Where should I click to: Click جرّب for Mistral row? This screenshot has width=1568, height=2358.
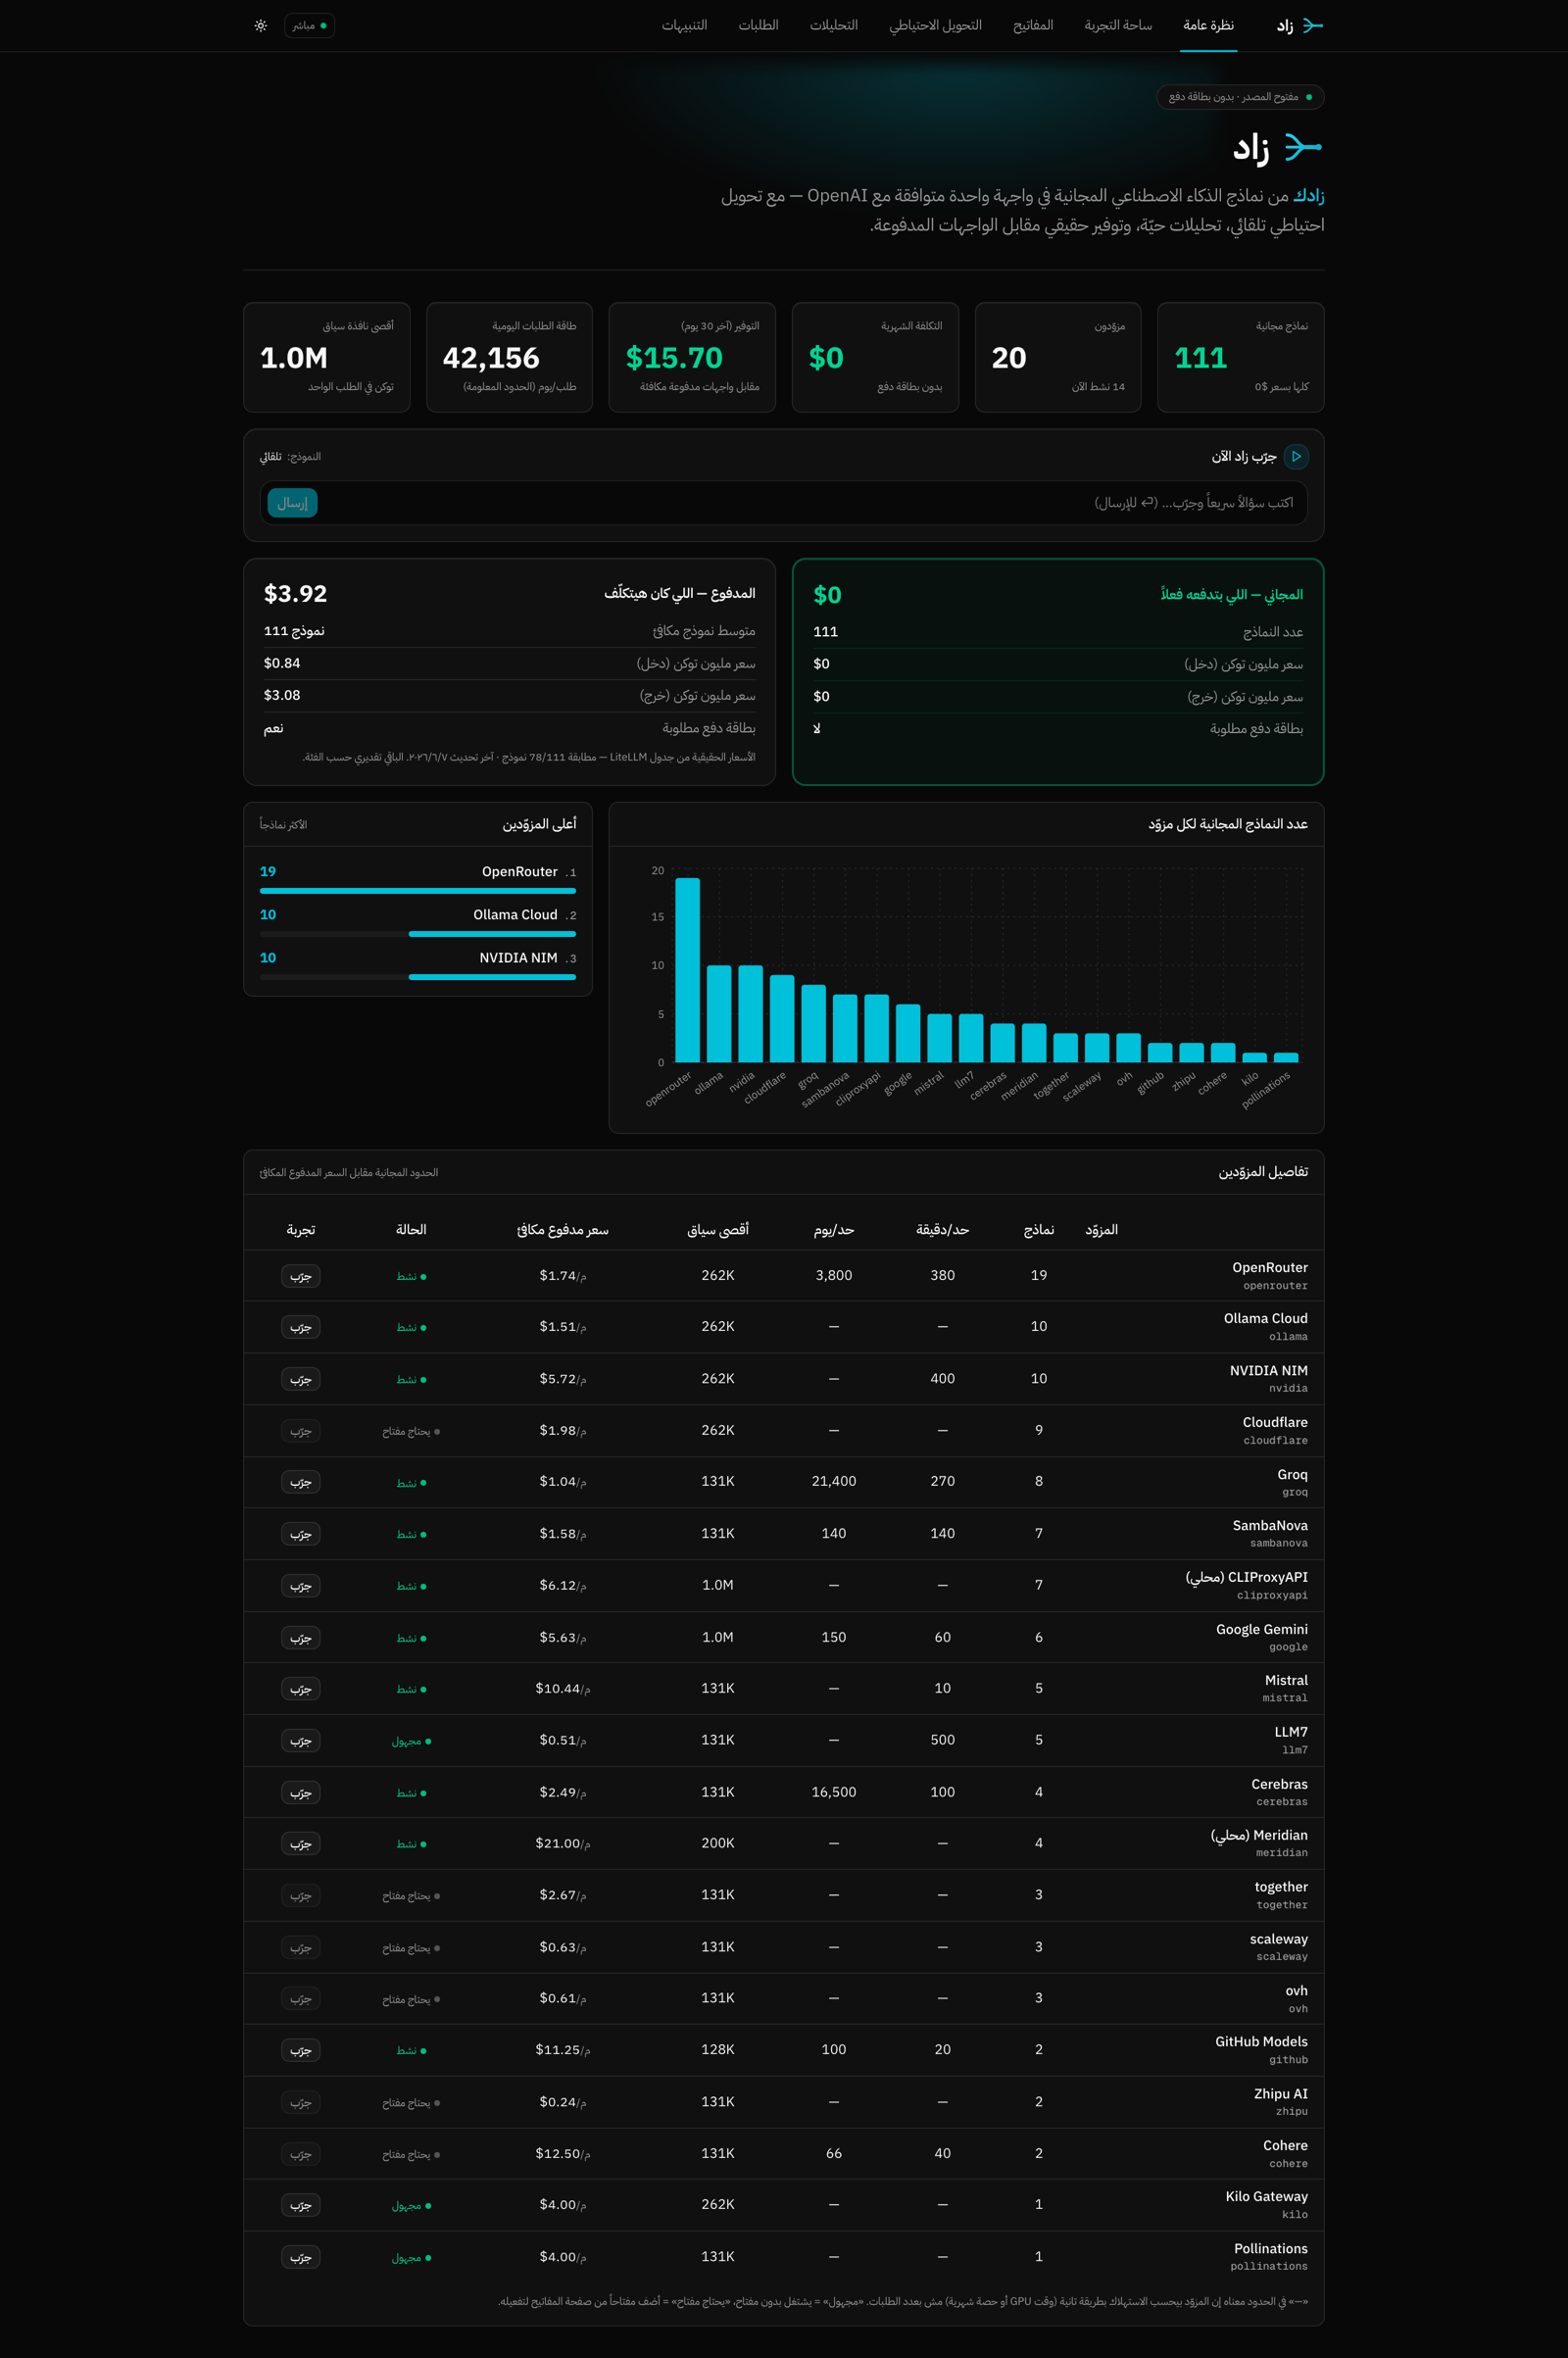300,1689
